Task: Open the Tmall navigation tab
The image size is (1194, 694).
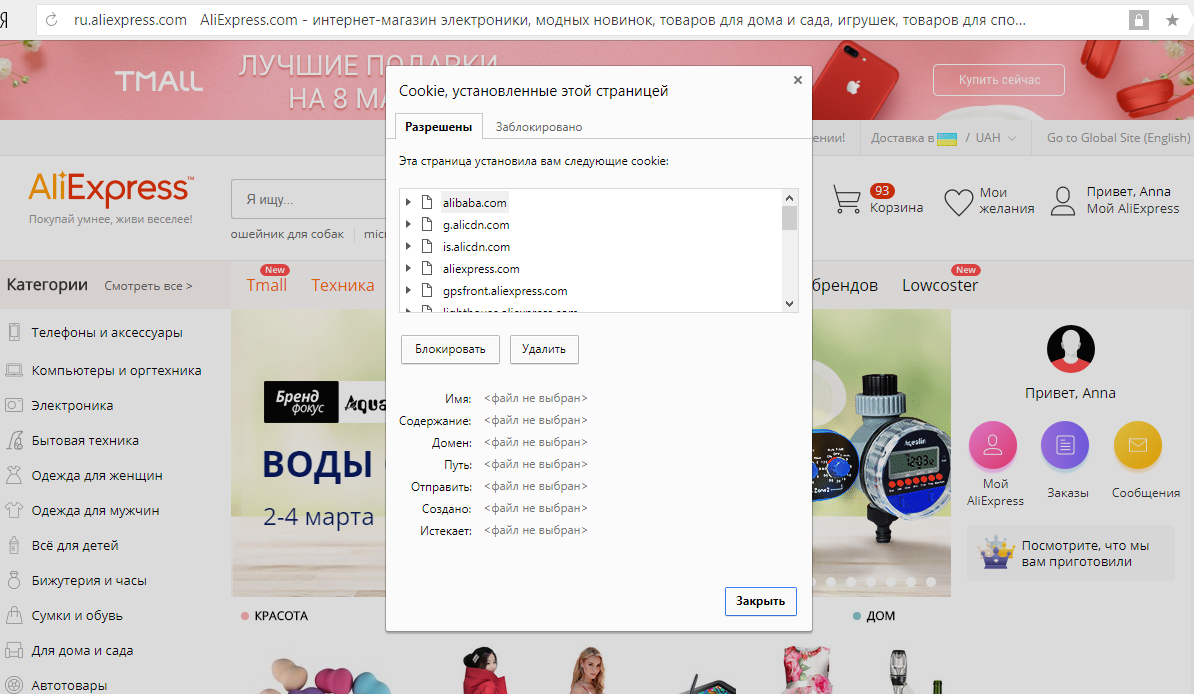Action: [267, 285]
